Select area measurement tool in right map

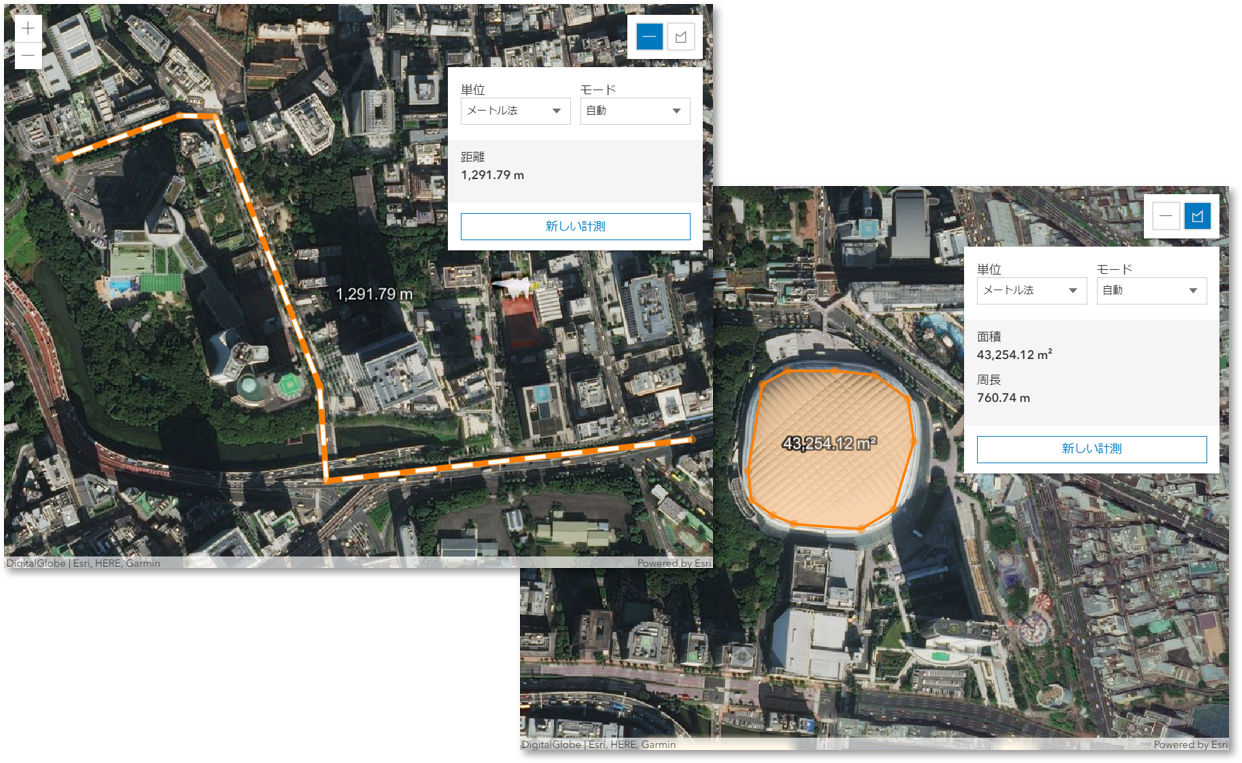[1198, 216]
